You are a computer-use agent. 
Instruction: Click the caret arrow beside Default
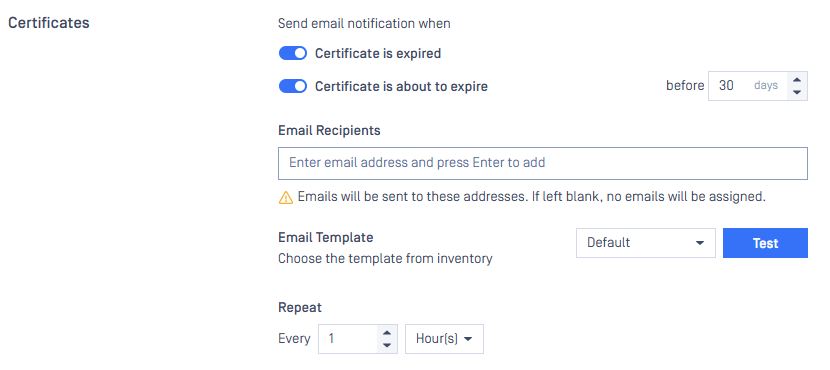[x=700, y=243]
